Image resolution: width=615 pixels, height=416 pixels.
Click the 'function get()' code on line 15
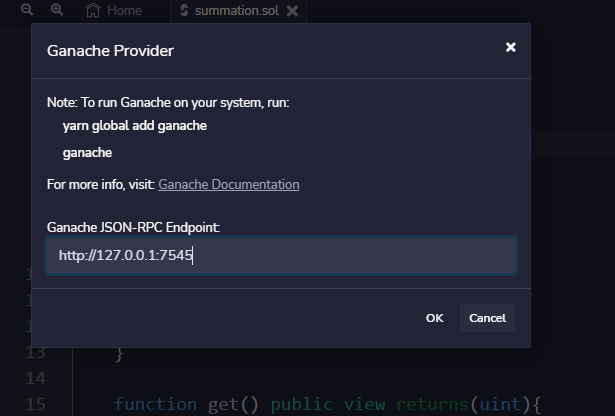186,404
